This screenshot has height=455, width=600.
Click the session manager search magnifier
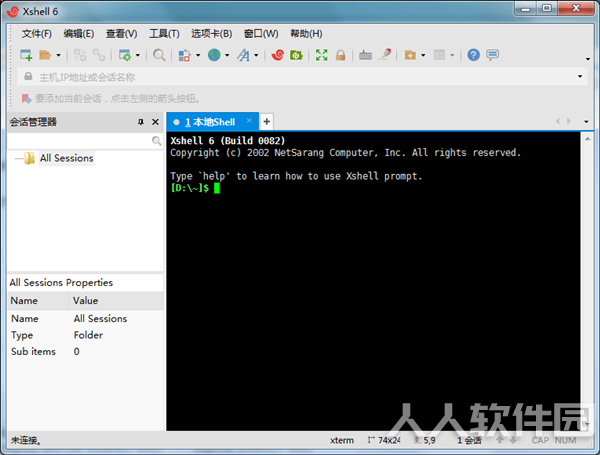point(156,141)
